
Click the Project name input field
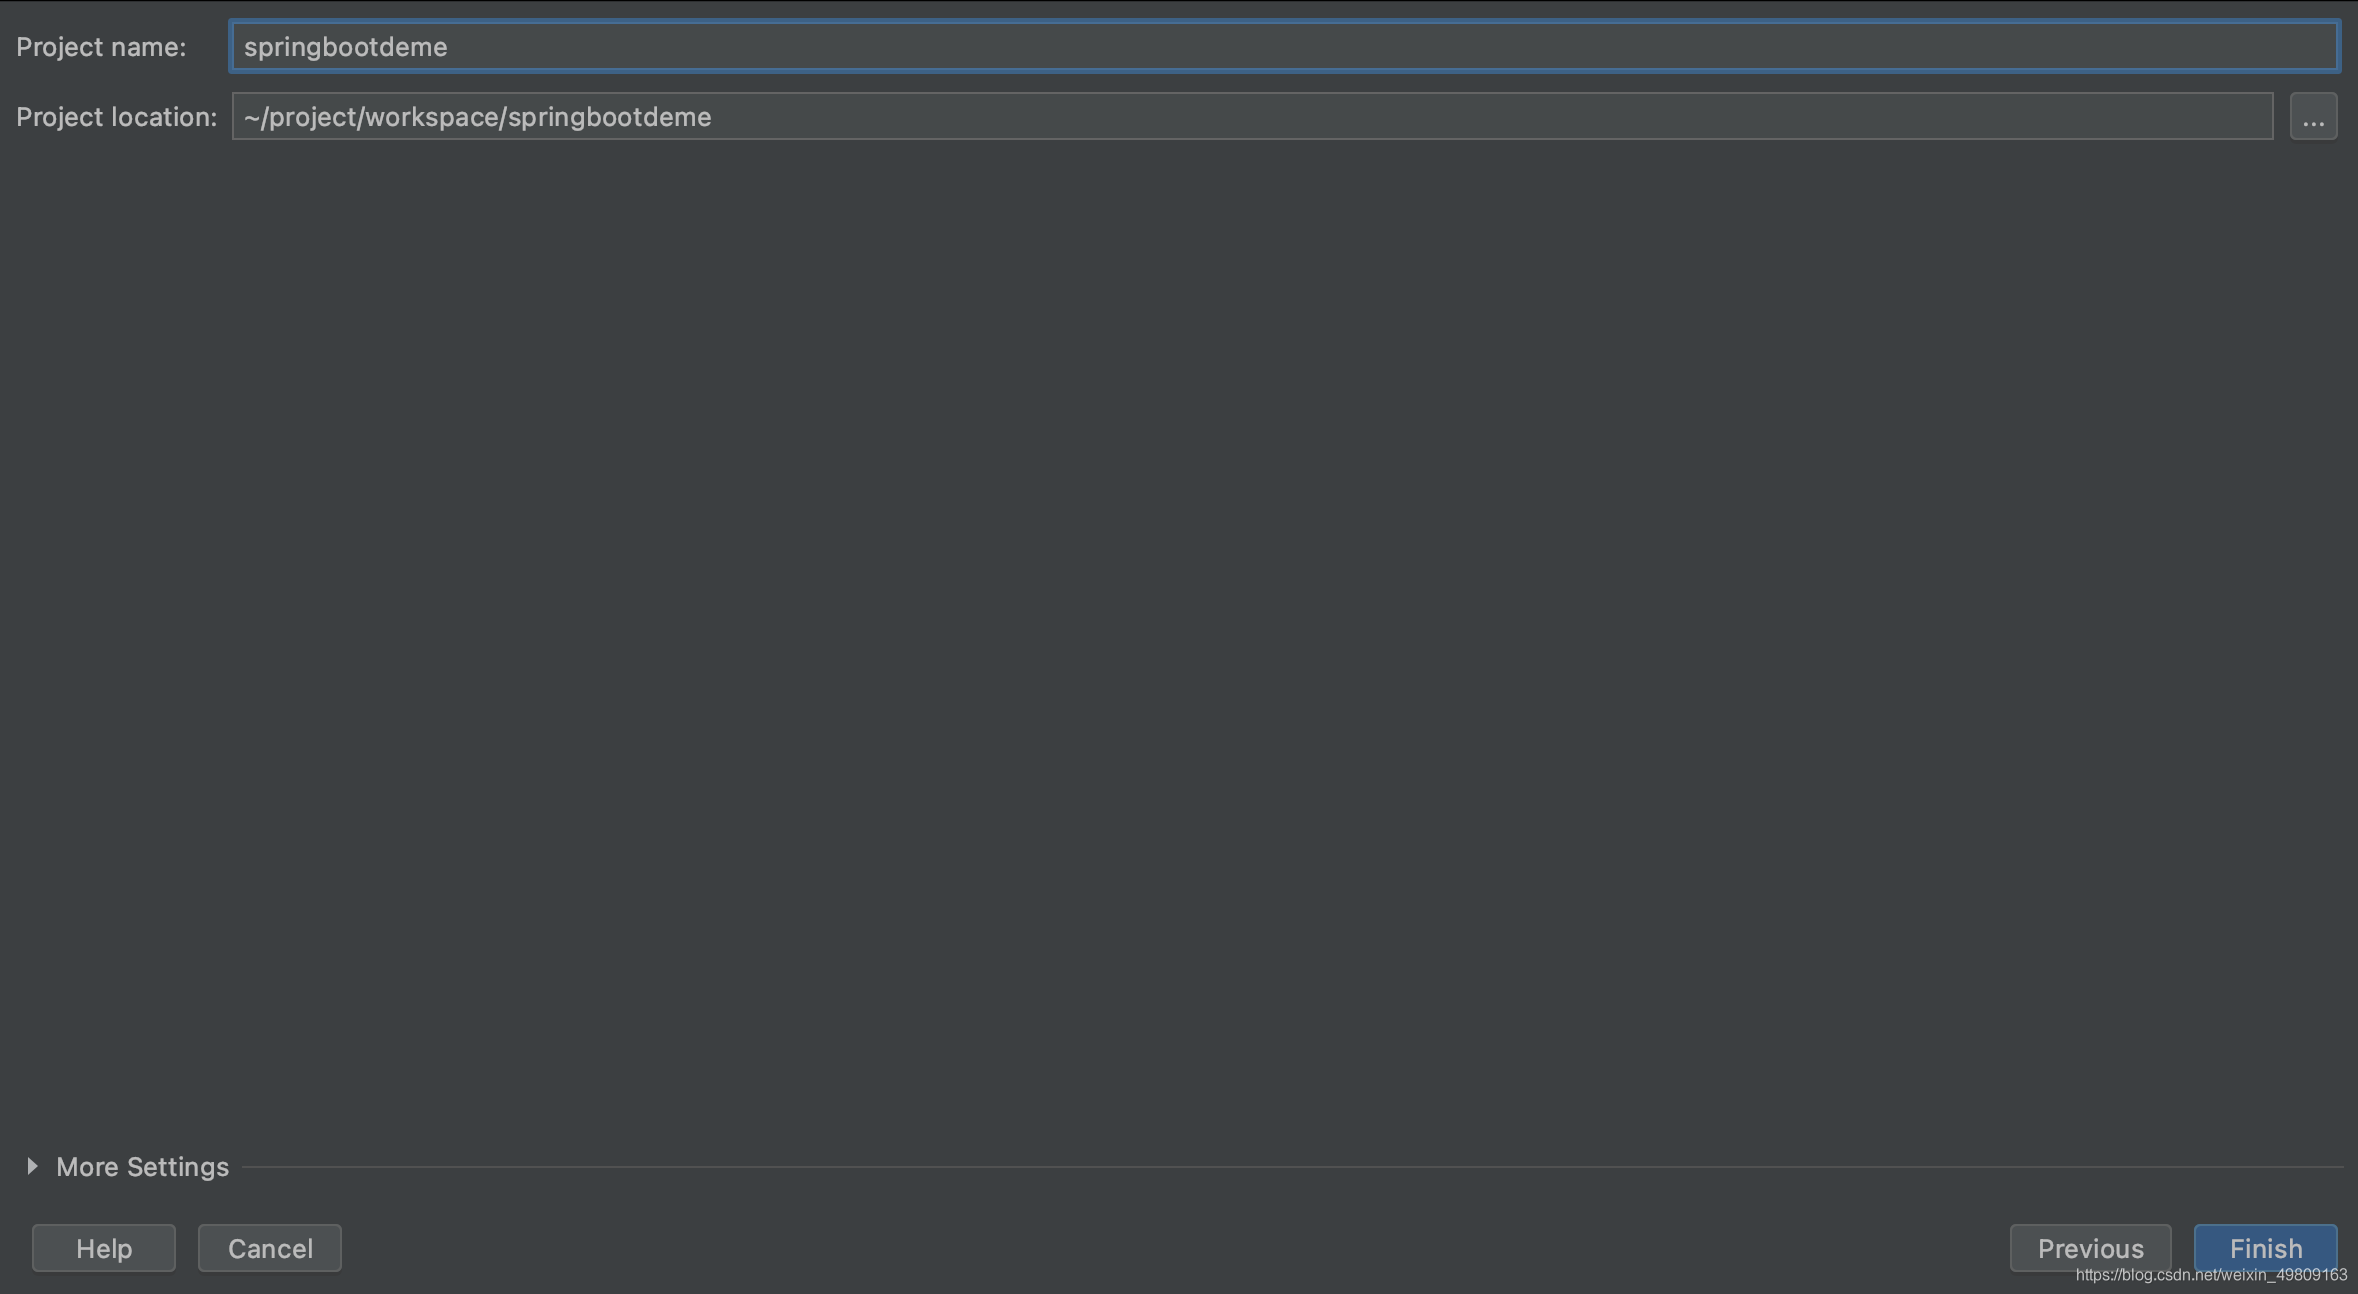(1284, 47)
